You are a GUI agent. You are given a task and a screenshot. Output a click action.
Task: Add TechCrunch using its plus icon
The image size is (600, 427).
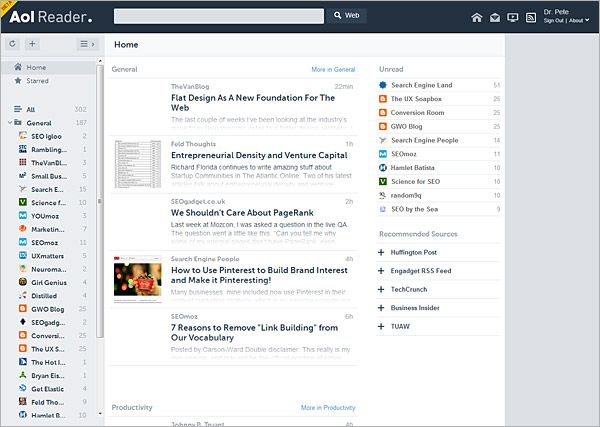coord(381,289)
